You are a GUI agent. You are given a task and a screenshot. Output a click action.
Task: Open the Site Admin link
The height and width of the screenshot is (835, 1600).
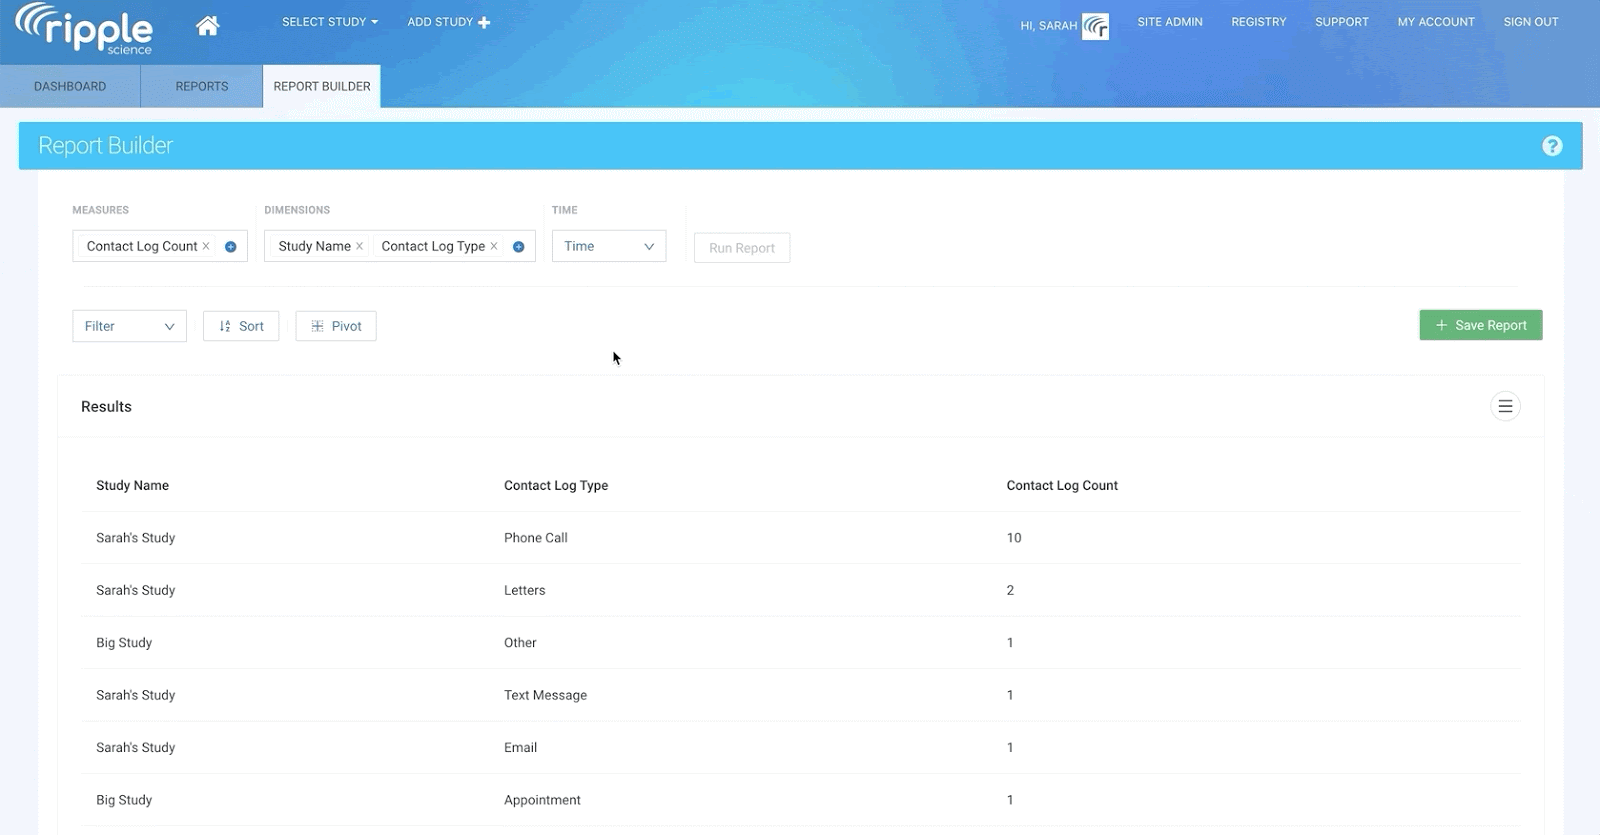click(x=1169, y=22)
